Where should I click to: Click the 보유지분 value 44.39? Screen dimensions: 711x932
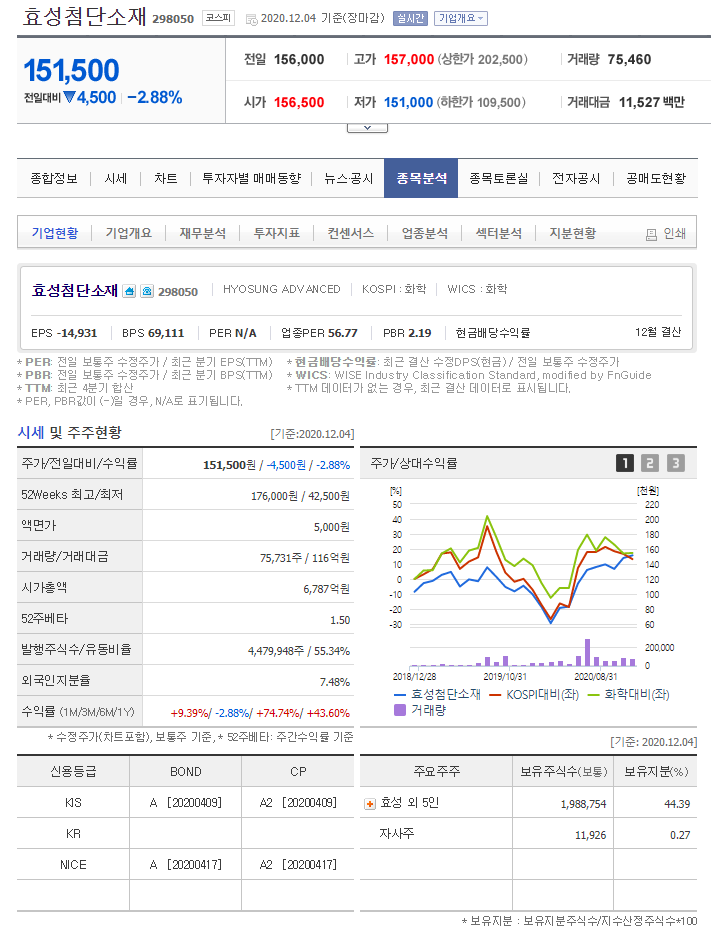pos(677,804)
